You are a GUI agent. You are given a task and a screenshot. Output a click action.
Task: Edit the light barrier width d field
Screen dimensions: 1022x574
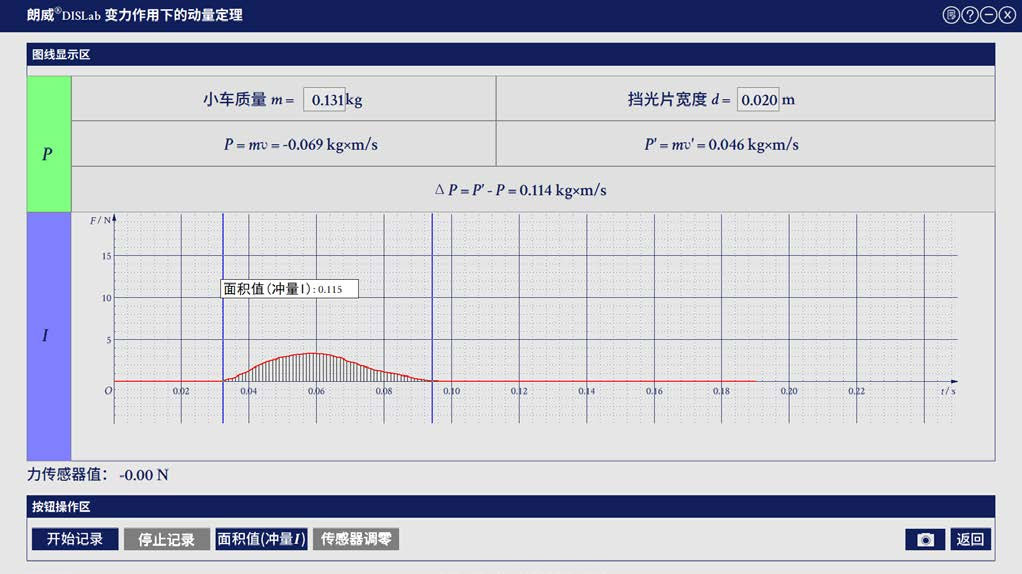757,100
